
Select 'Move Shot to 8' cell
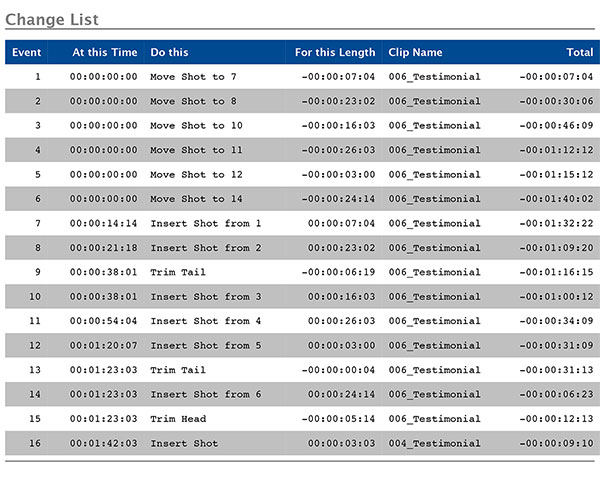click(x=193, y=101)
